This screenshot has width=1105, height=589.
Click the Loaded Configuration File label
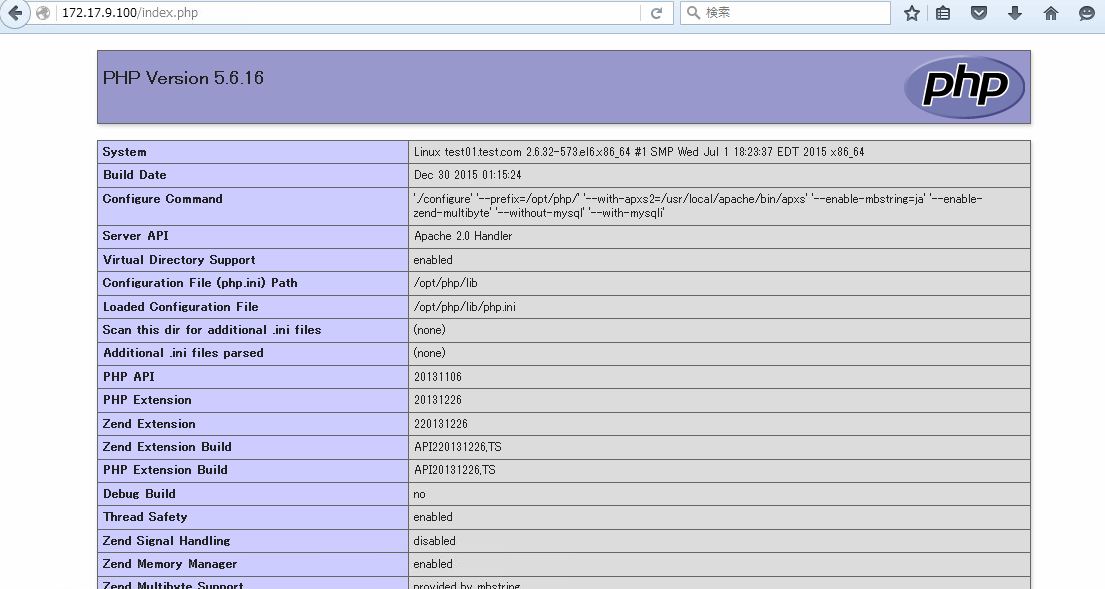coord(180,306)
